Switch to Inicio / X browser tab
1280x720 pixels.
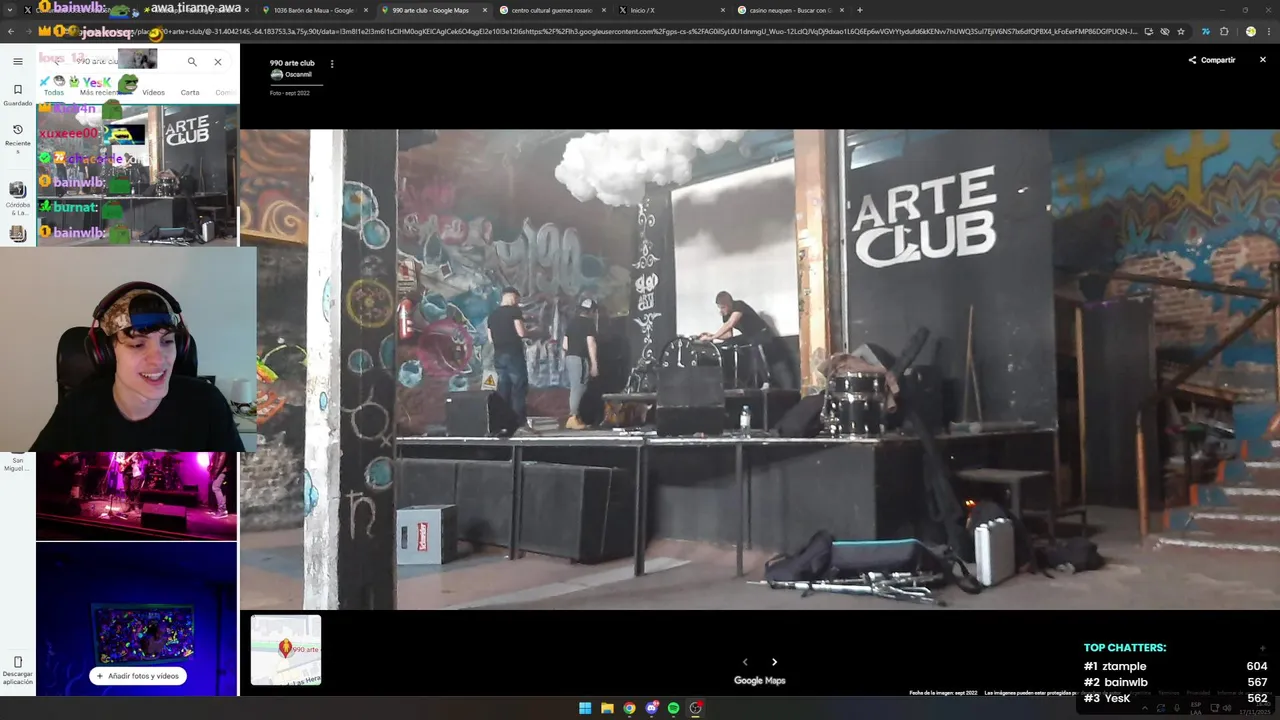[668, 10]
